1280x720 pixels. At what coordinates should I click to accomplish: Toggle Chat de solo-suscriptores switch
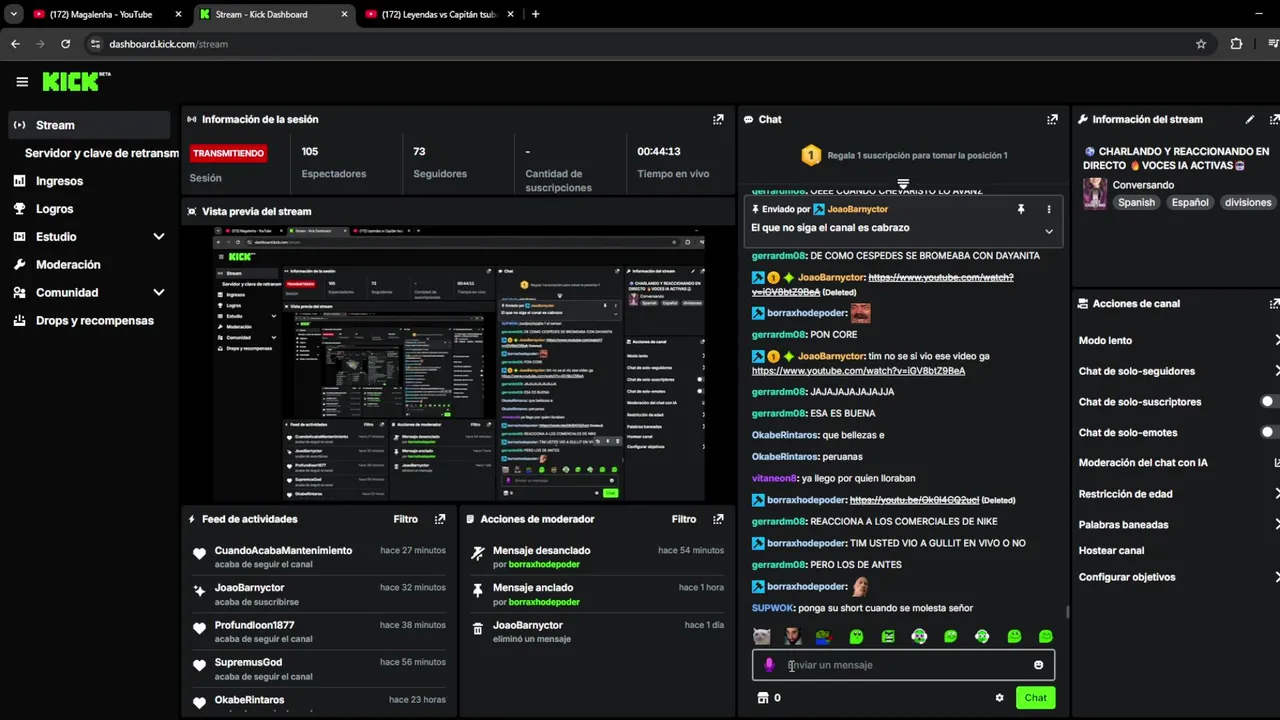point(1270,402)
